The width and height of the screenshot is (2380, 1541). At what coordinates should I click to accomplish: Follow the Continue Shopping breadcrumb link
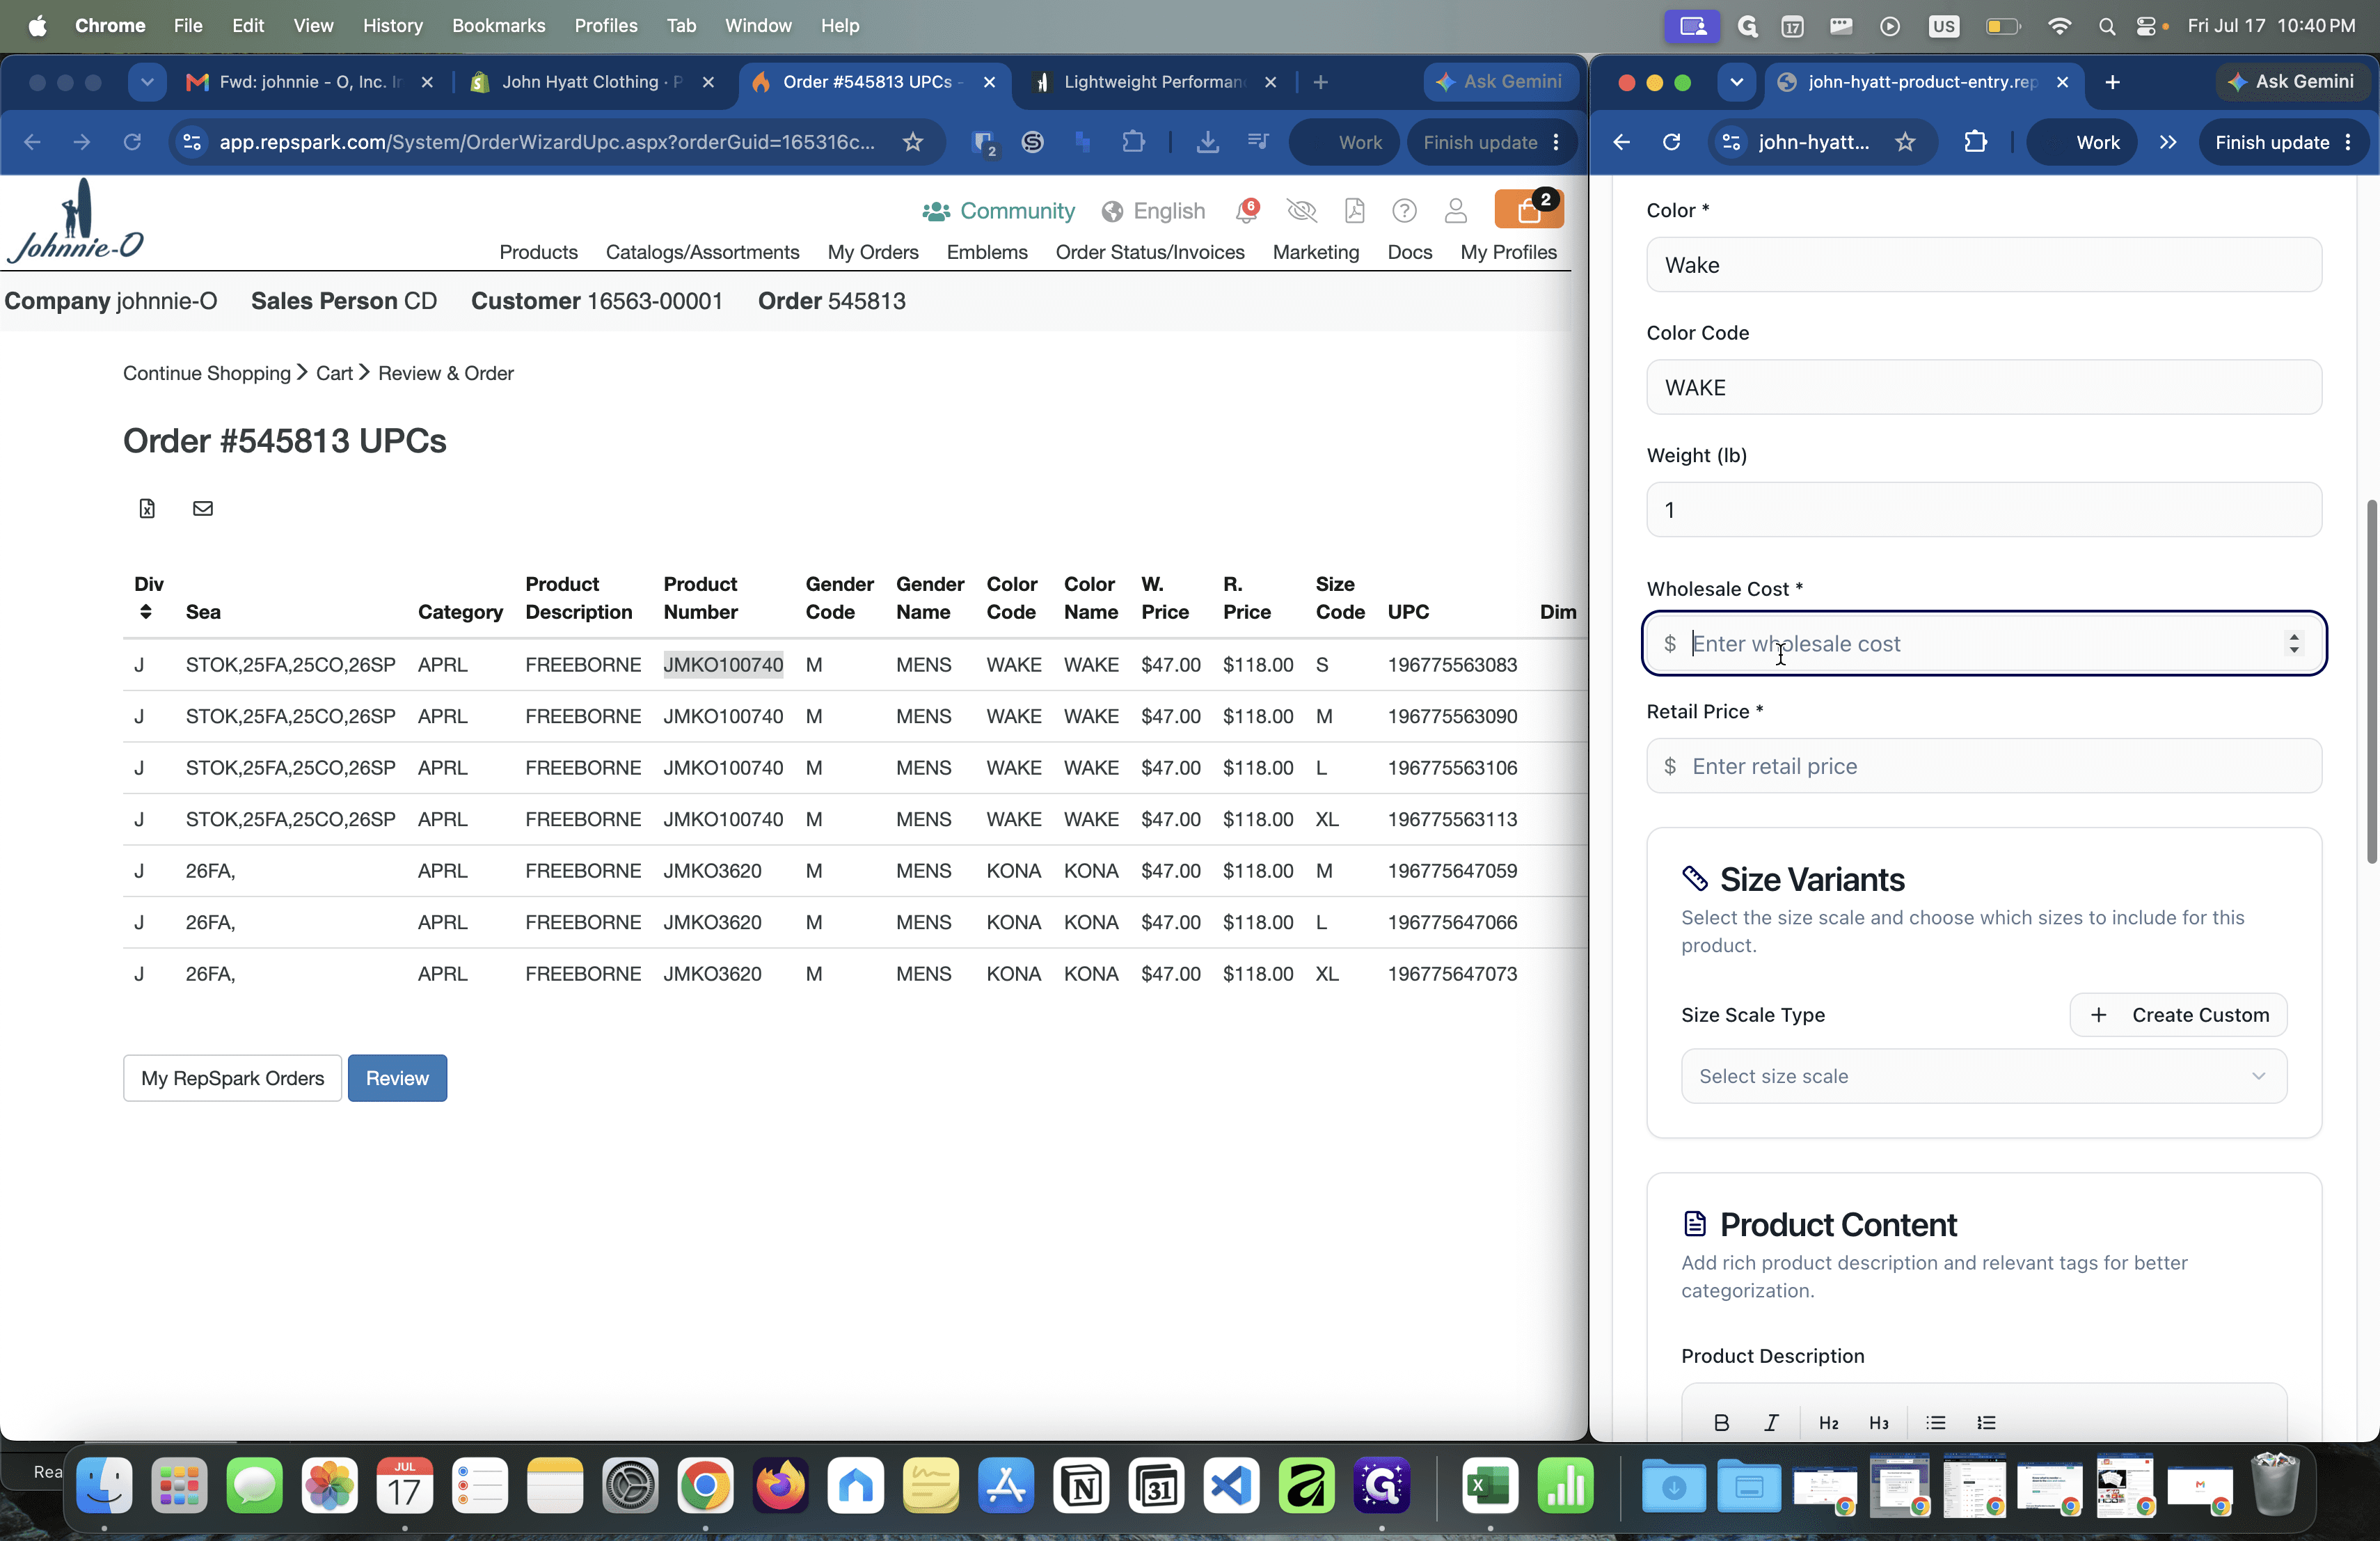[207, 373]
